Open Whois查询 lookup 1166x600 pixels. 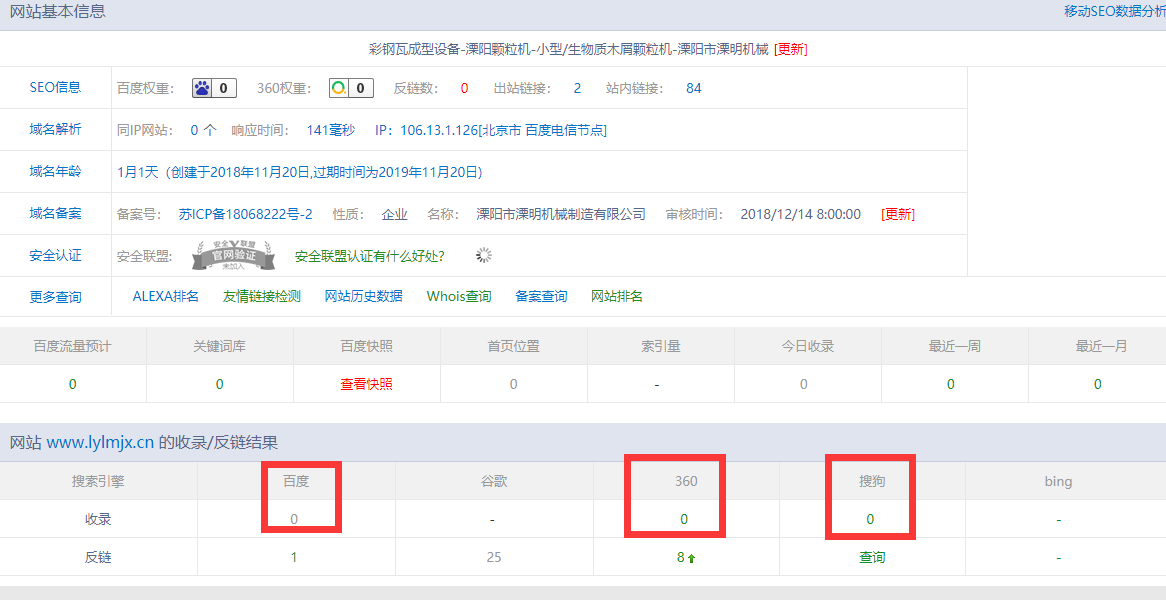[x=459, y=296]
